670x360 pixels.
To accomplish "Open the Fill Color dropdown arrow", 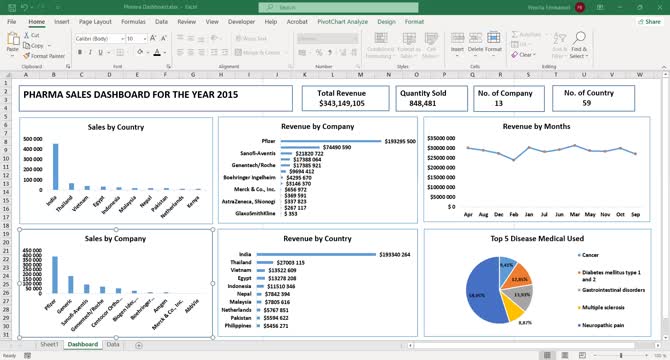I will [148, 53].
